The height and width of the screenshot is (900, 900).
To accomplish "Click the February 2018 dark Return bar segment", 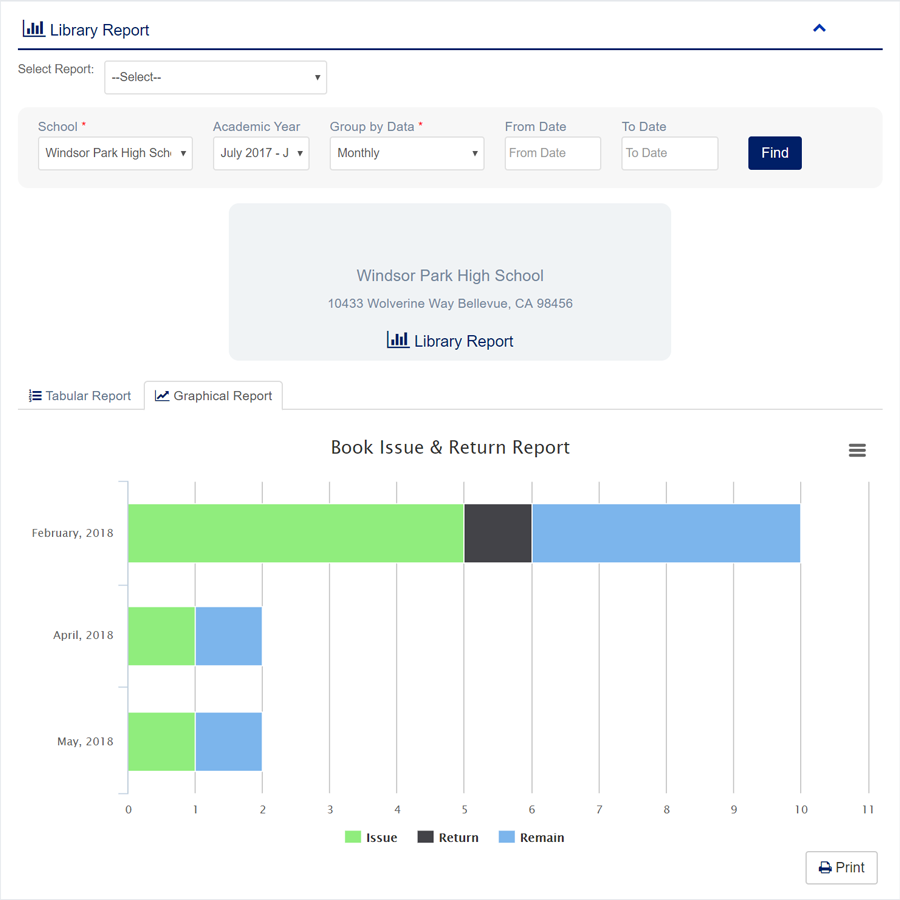I will (498, 533).
